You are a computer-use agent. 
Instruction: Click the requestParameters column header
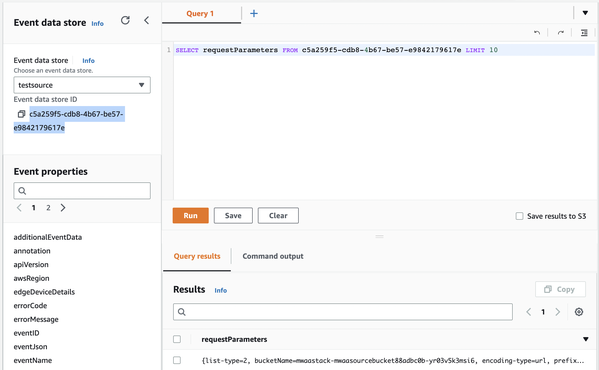coord(234,339)
